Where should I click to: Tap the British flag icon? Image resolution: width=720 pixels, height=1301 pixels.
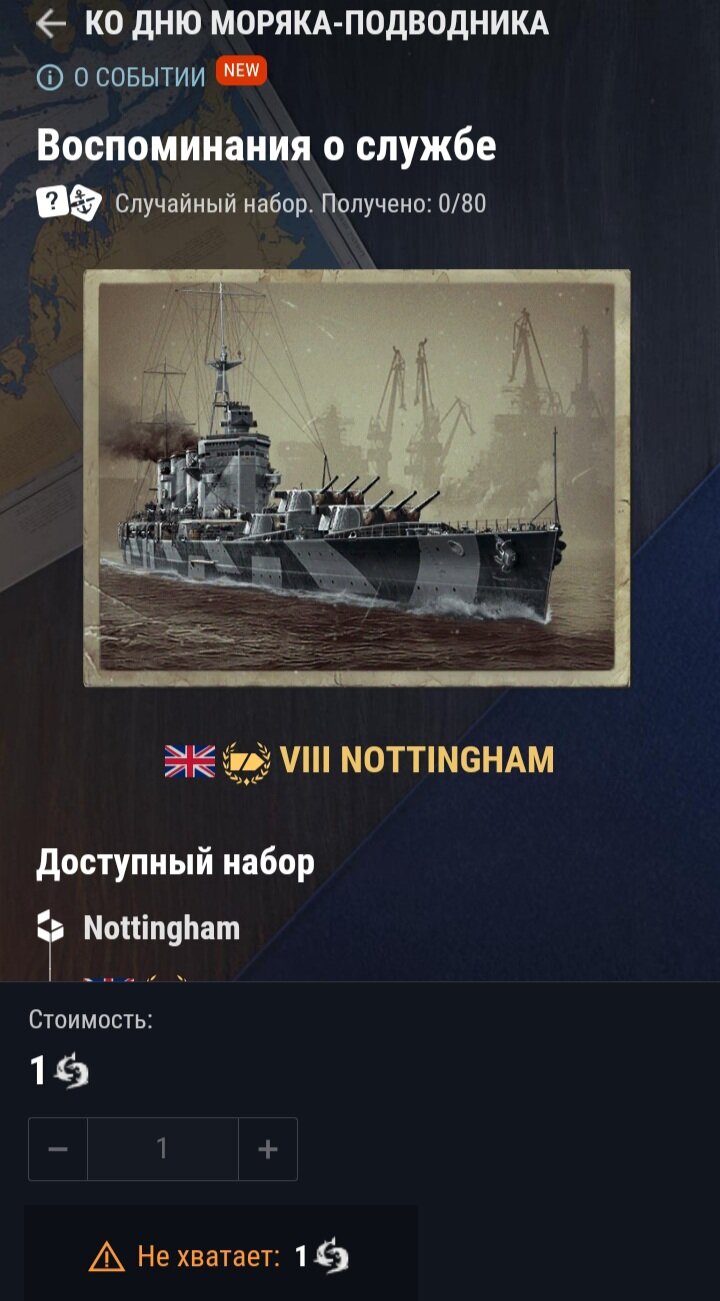coord(190,761)
